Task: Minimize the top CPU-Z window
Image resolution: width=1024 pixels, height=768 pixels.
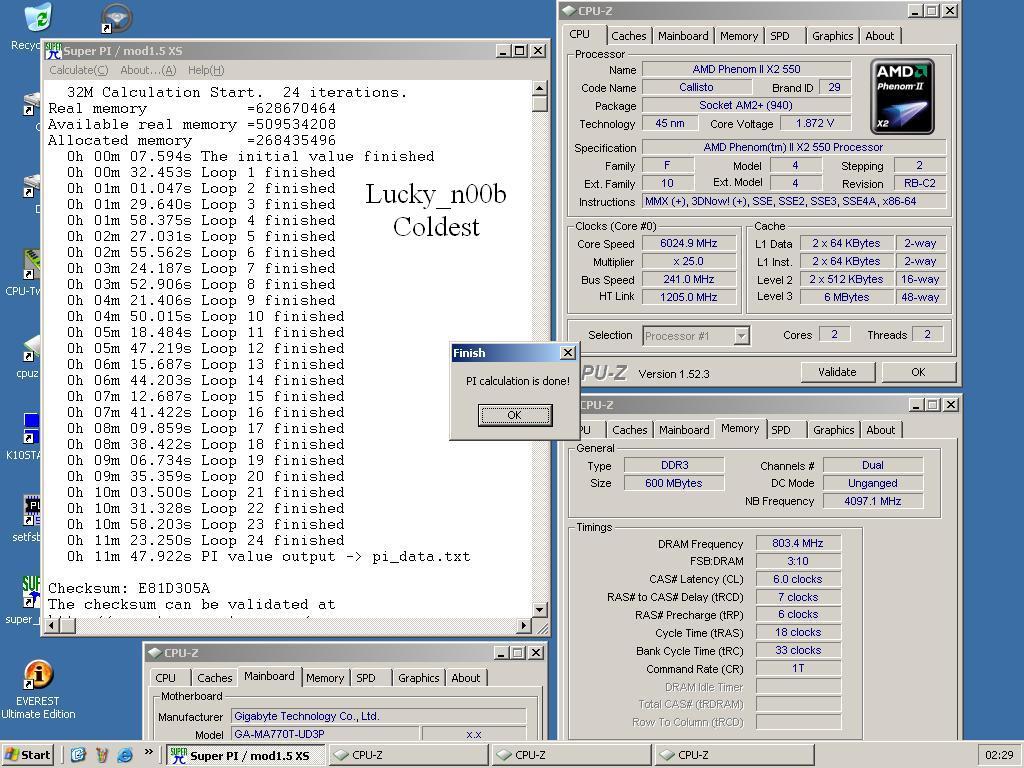Action: tap(915, 11)
